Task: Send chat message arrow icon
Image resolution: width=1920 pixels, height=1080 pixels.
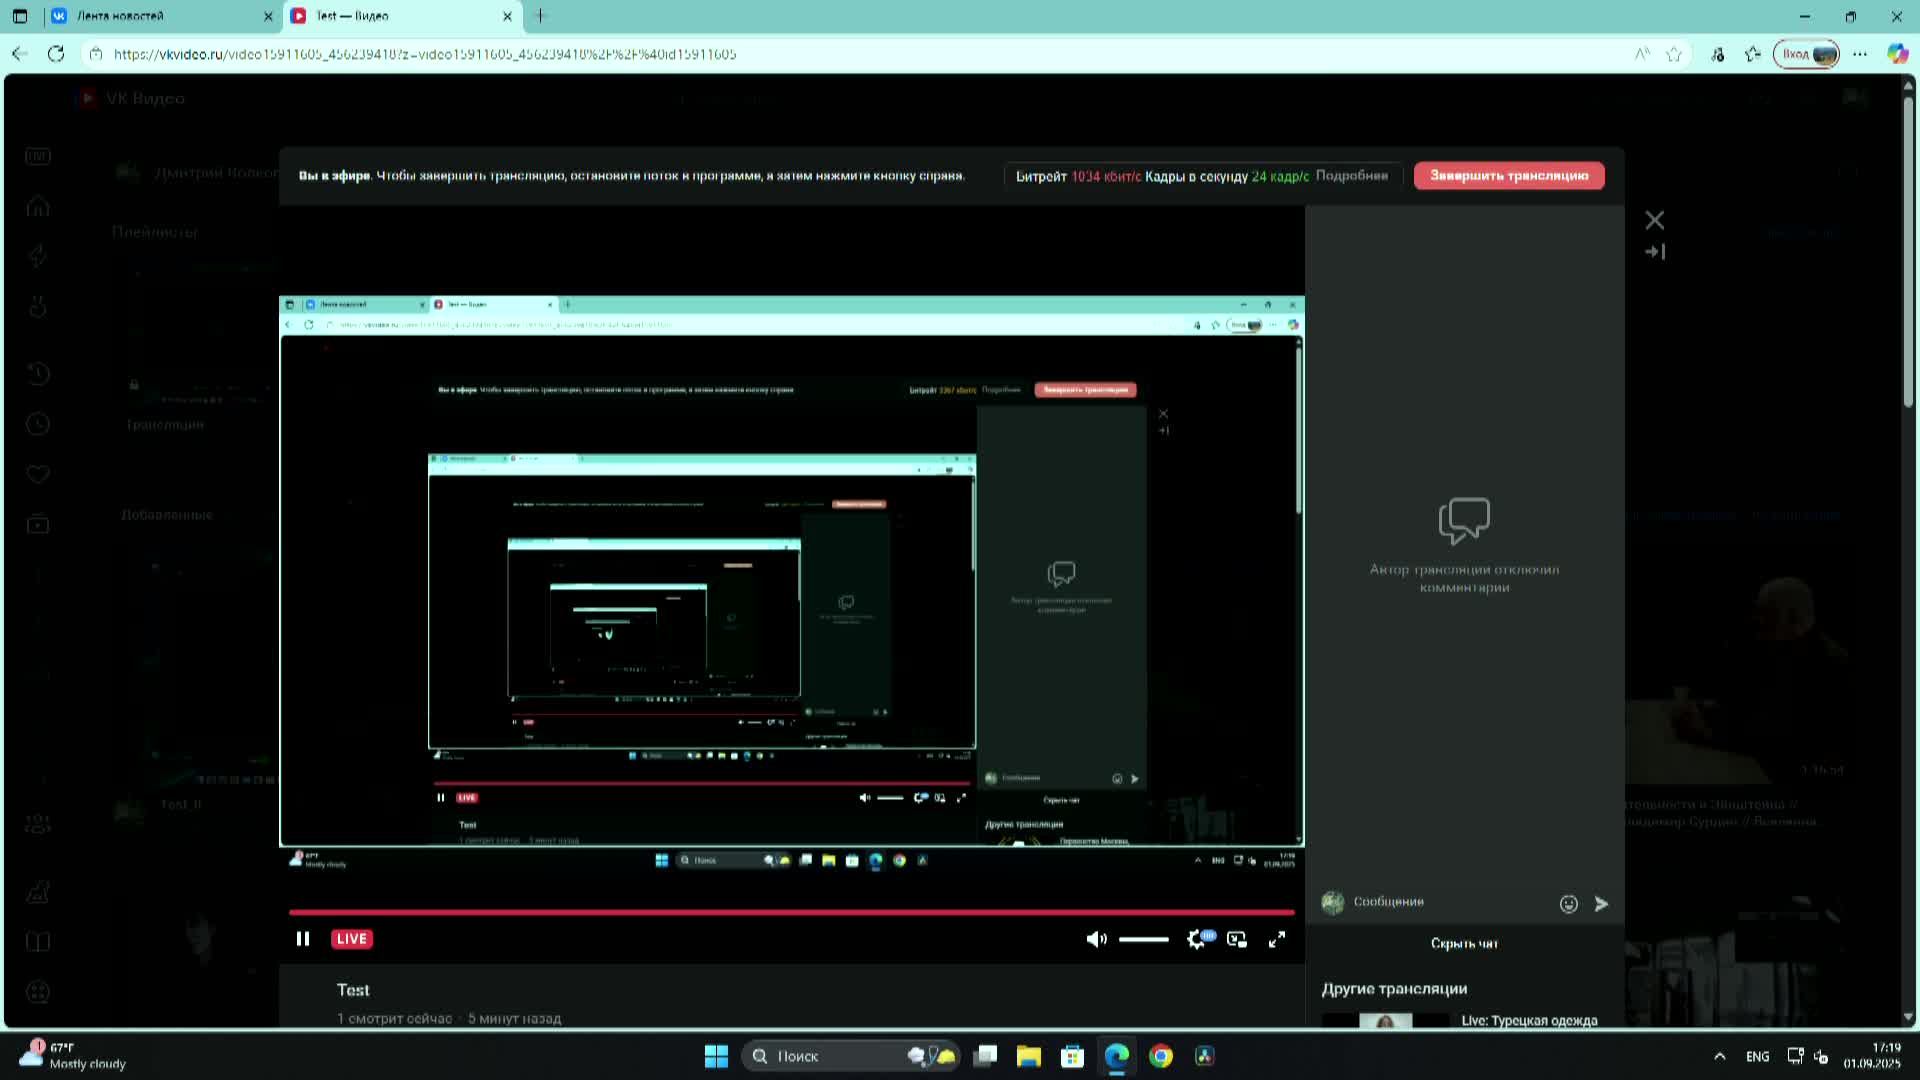Action: tap(1601, 904)
